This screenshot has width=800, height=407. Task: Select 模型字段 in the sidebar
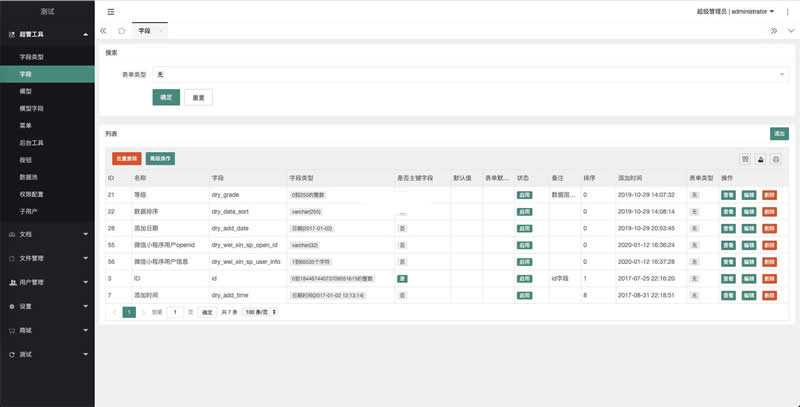(32, 108)
